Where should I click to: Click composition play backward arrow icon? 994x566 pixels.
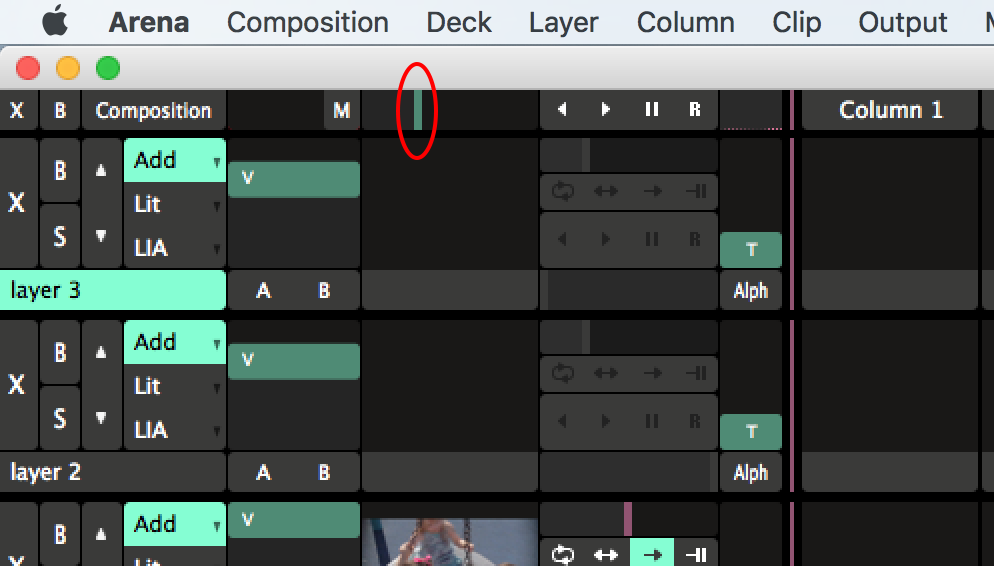point(562,110)
